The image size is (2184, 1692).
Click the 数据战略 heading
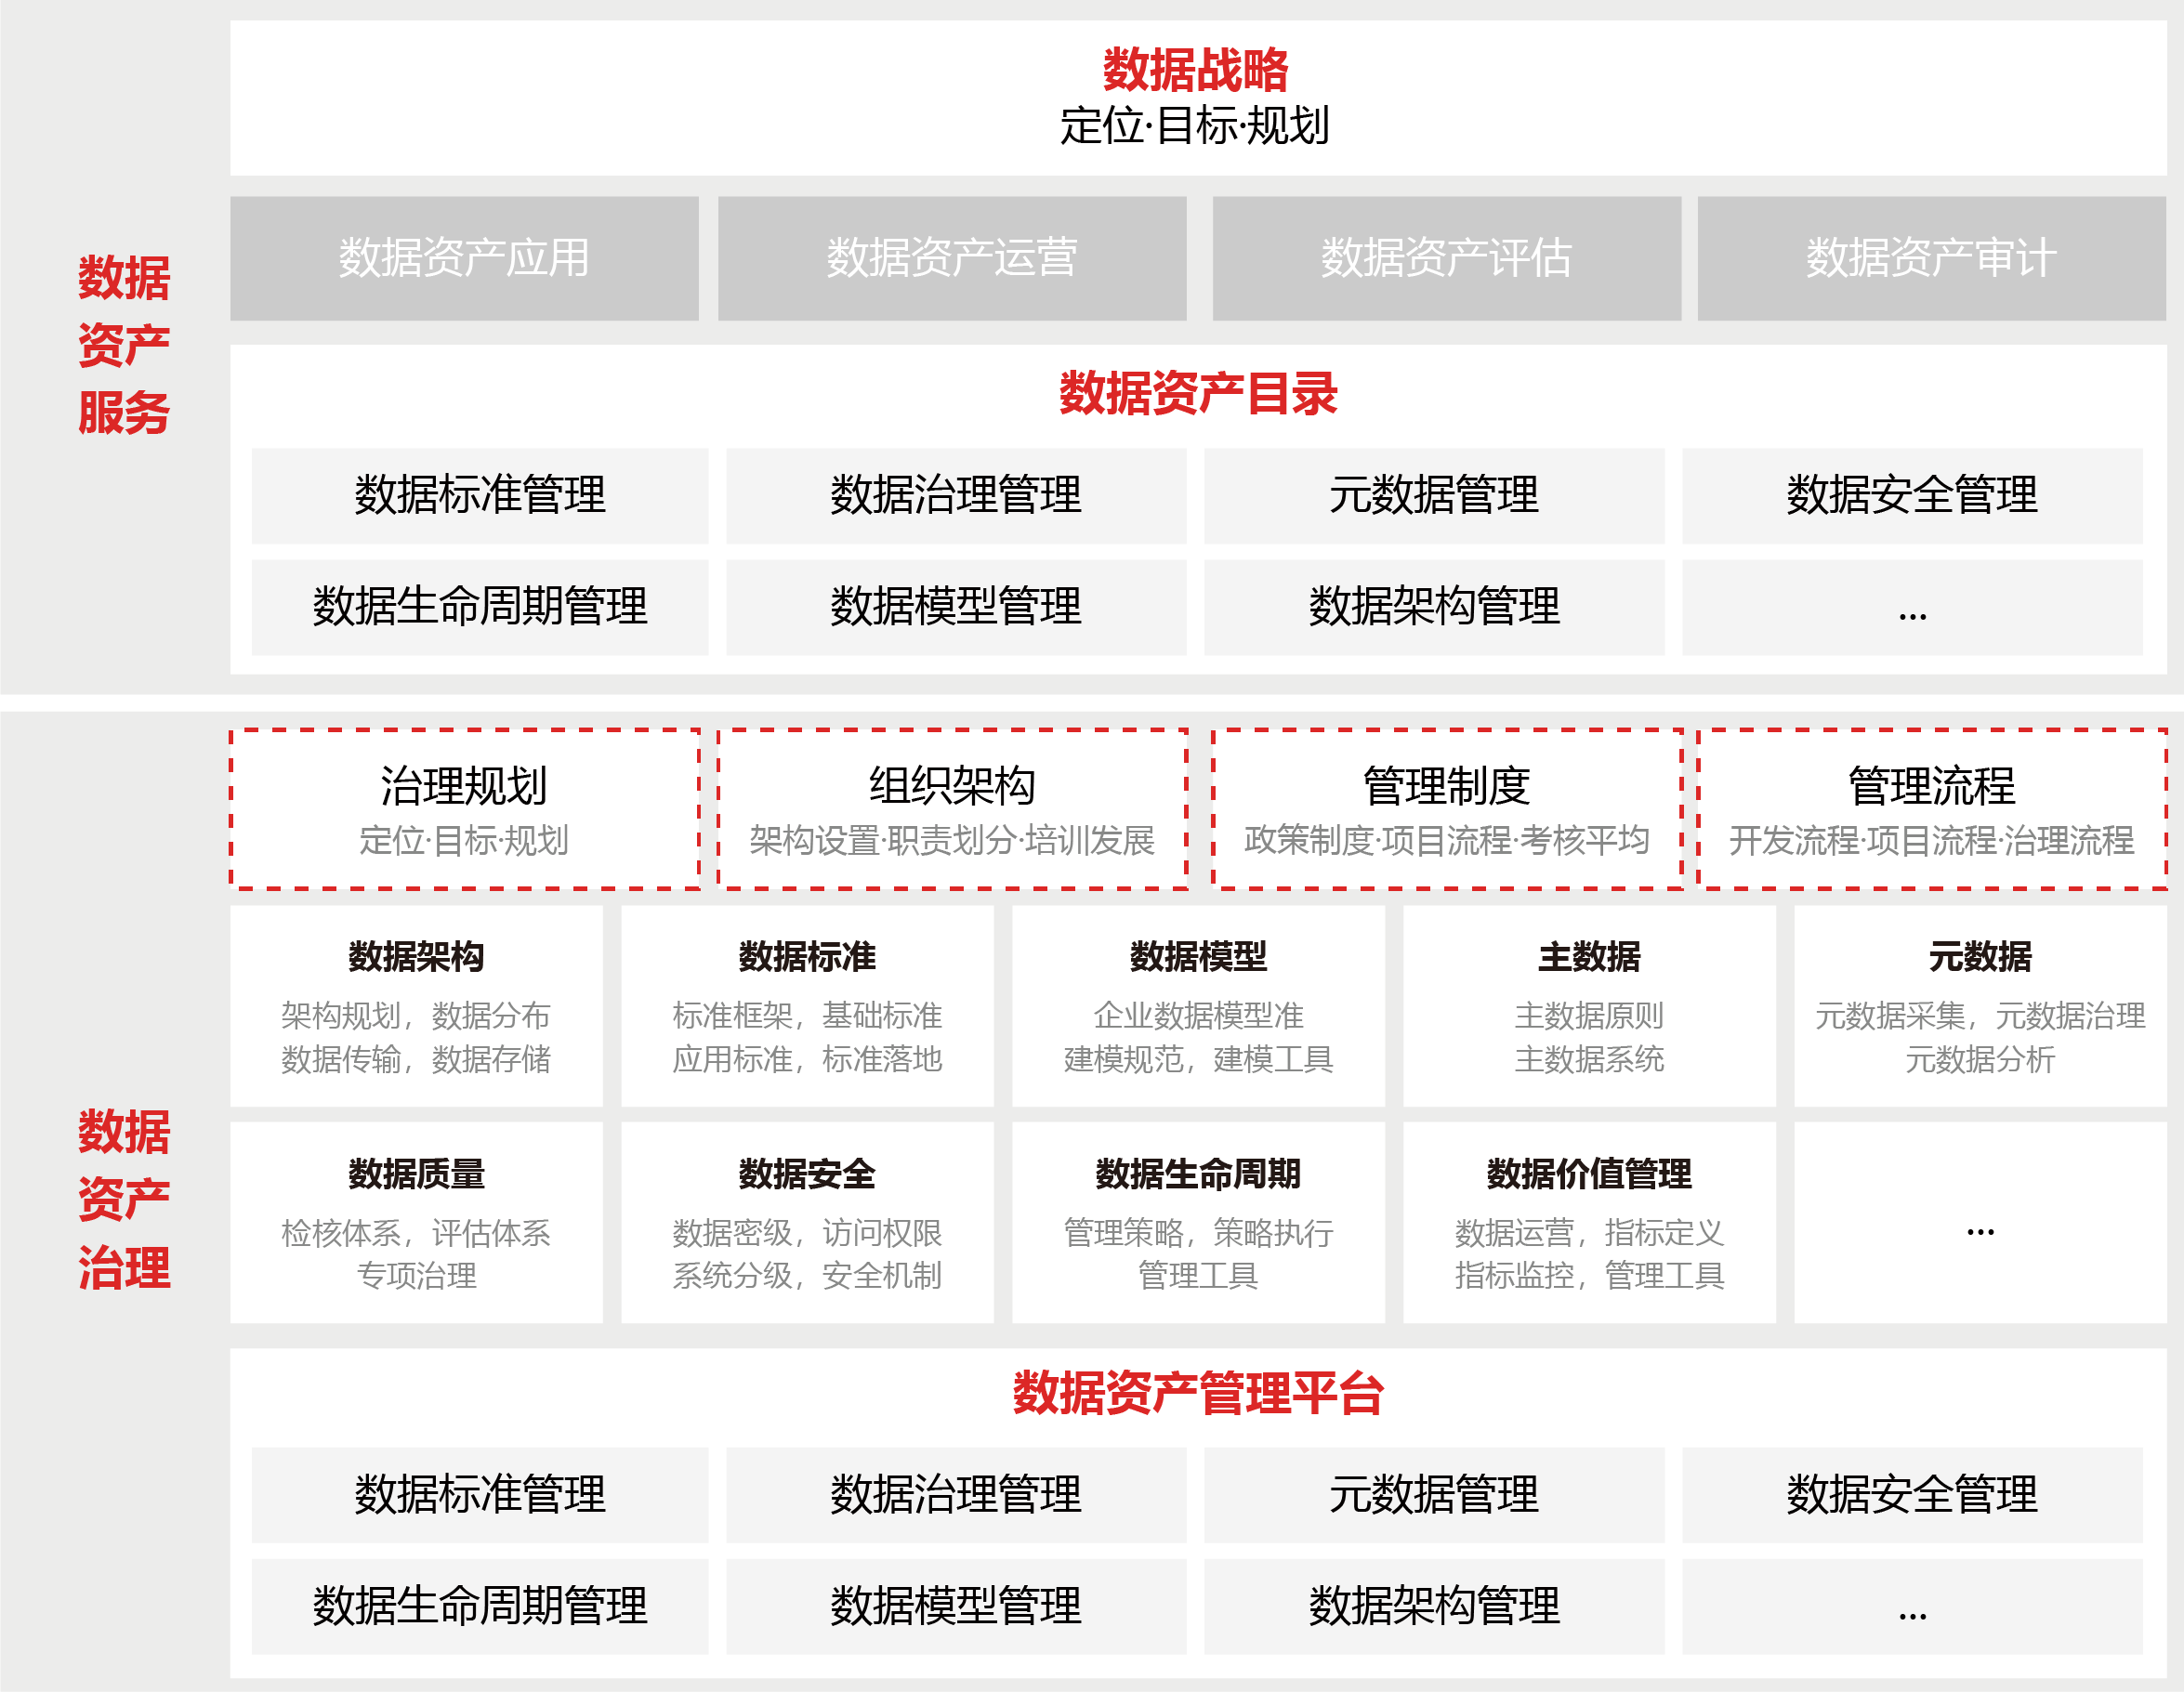point(1195,68)
